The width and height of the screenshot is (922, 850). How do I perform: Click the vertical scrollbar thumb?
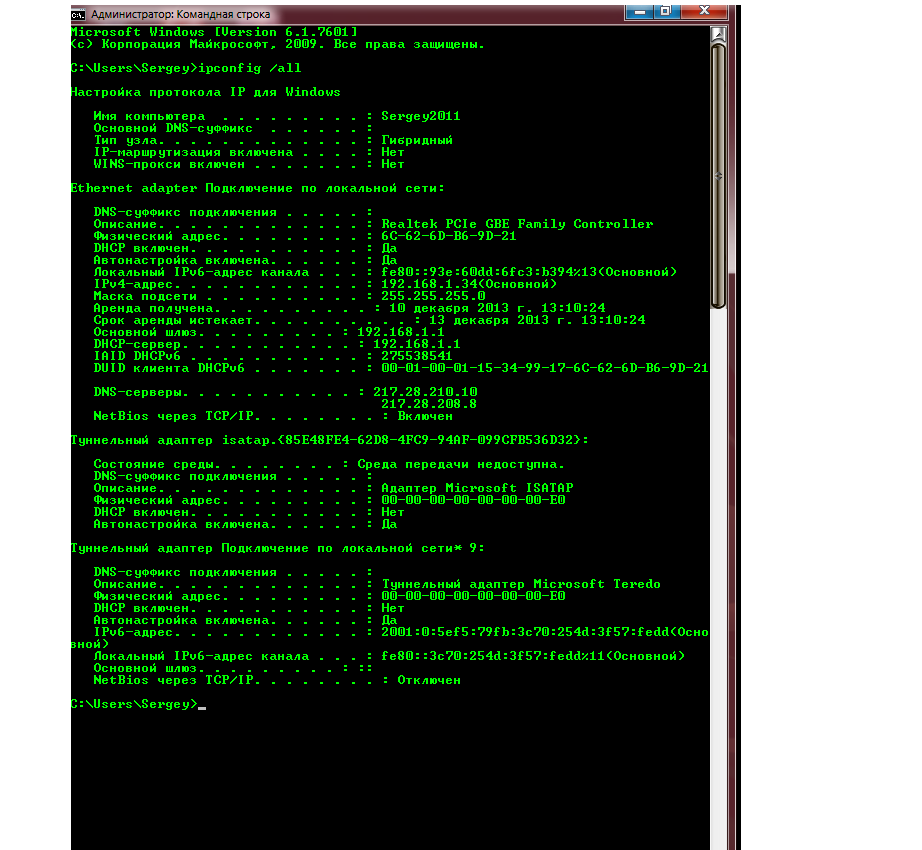click(718, 176)
